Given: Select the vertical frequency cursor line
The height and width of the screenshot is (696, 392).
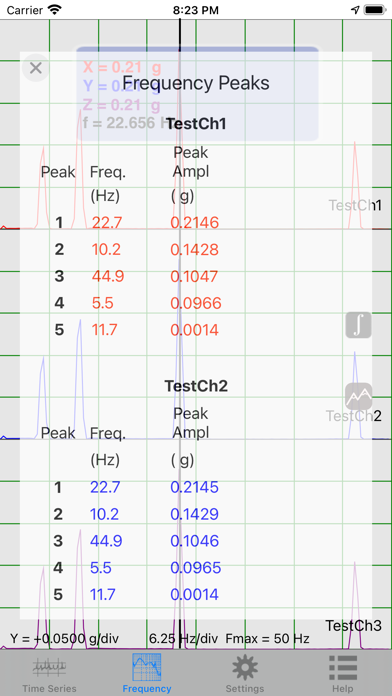Looking at the screenshot, I should click(180, 333).
